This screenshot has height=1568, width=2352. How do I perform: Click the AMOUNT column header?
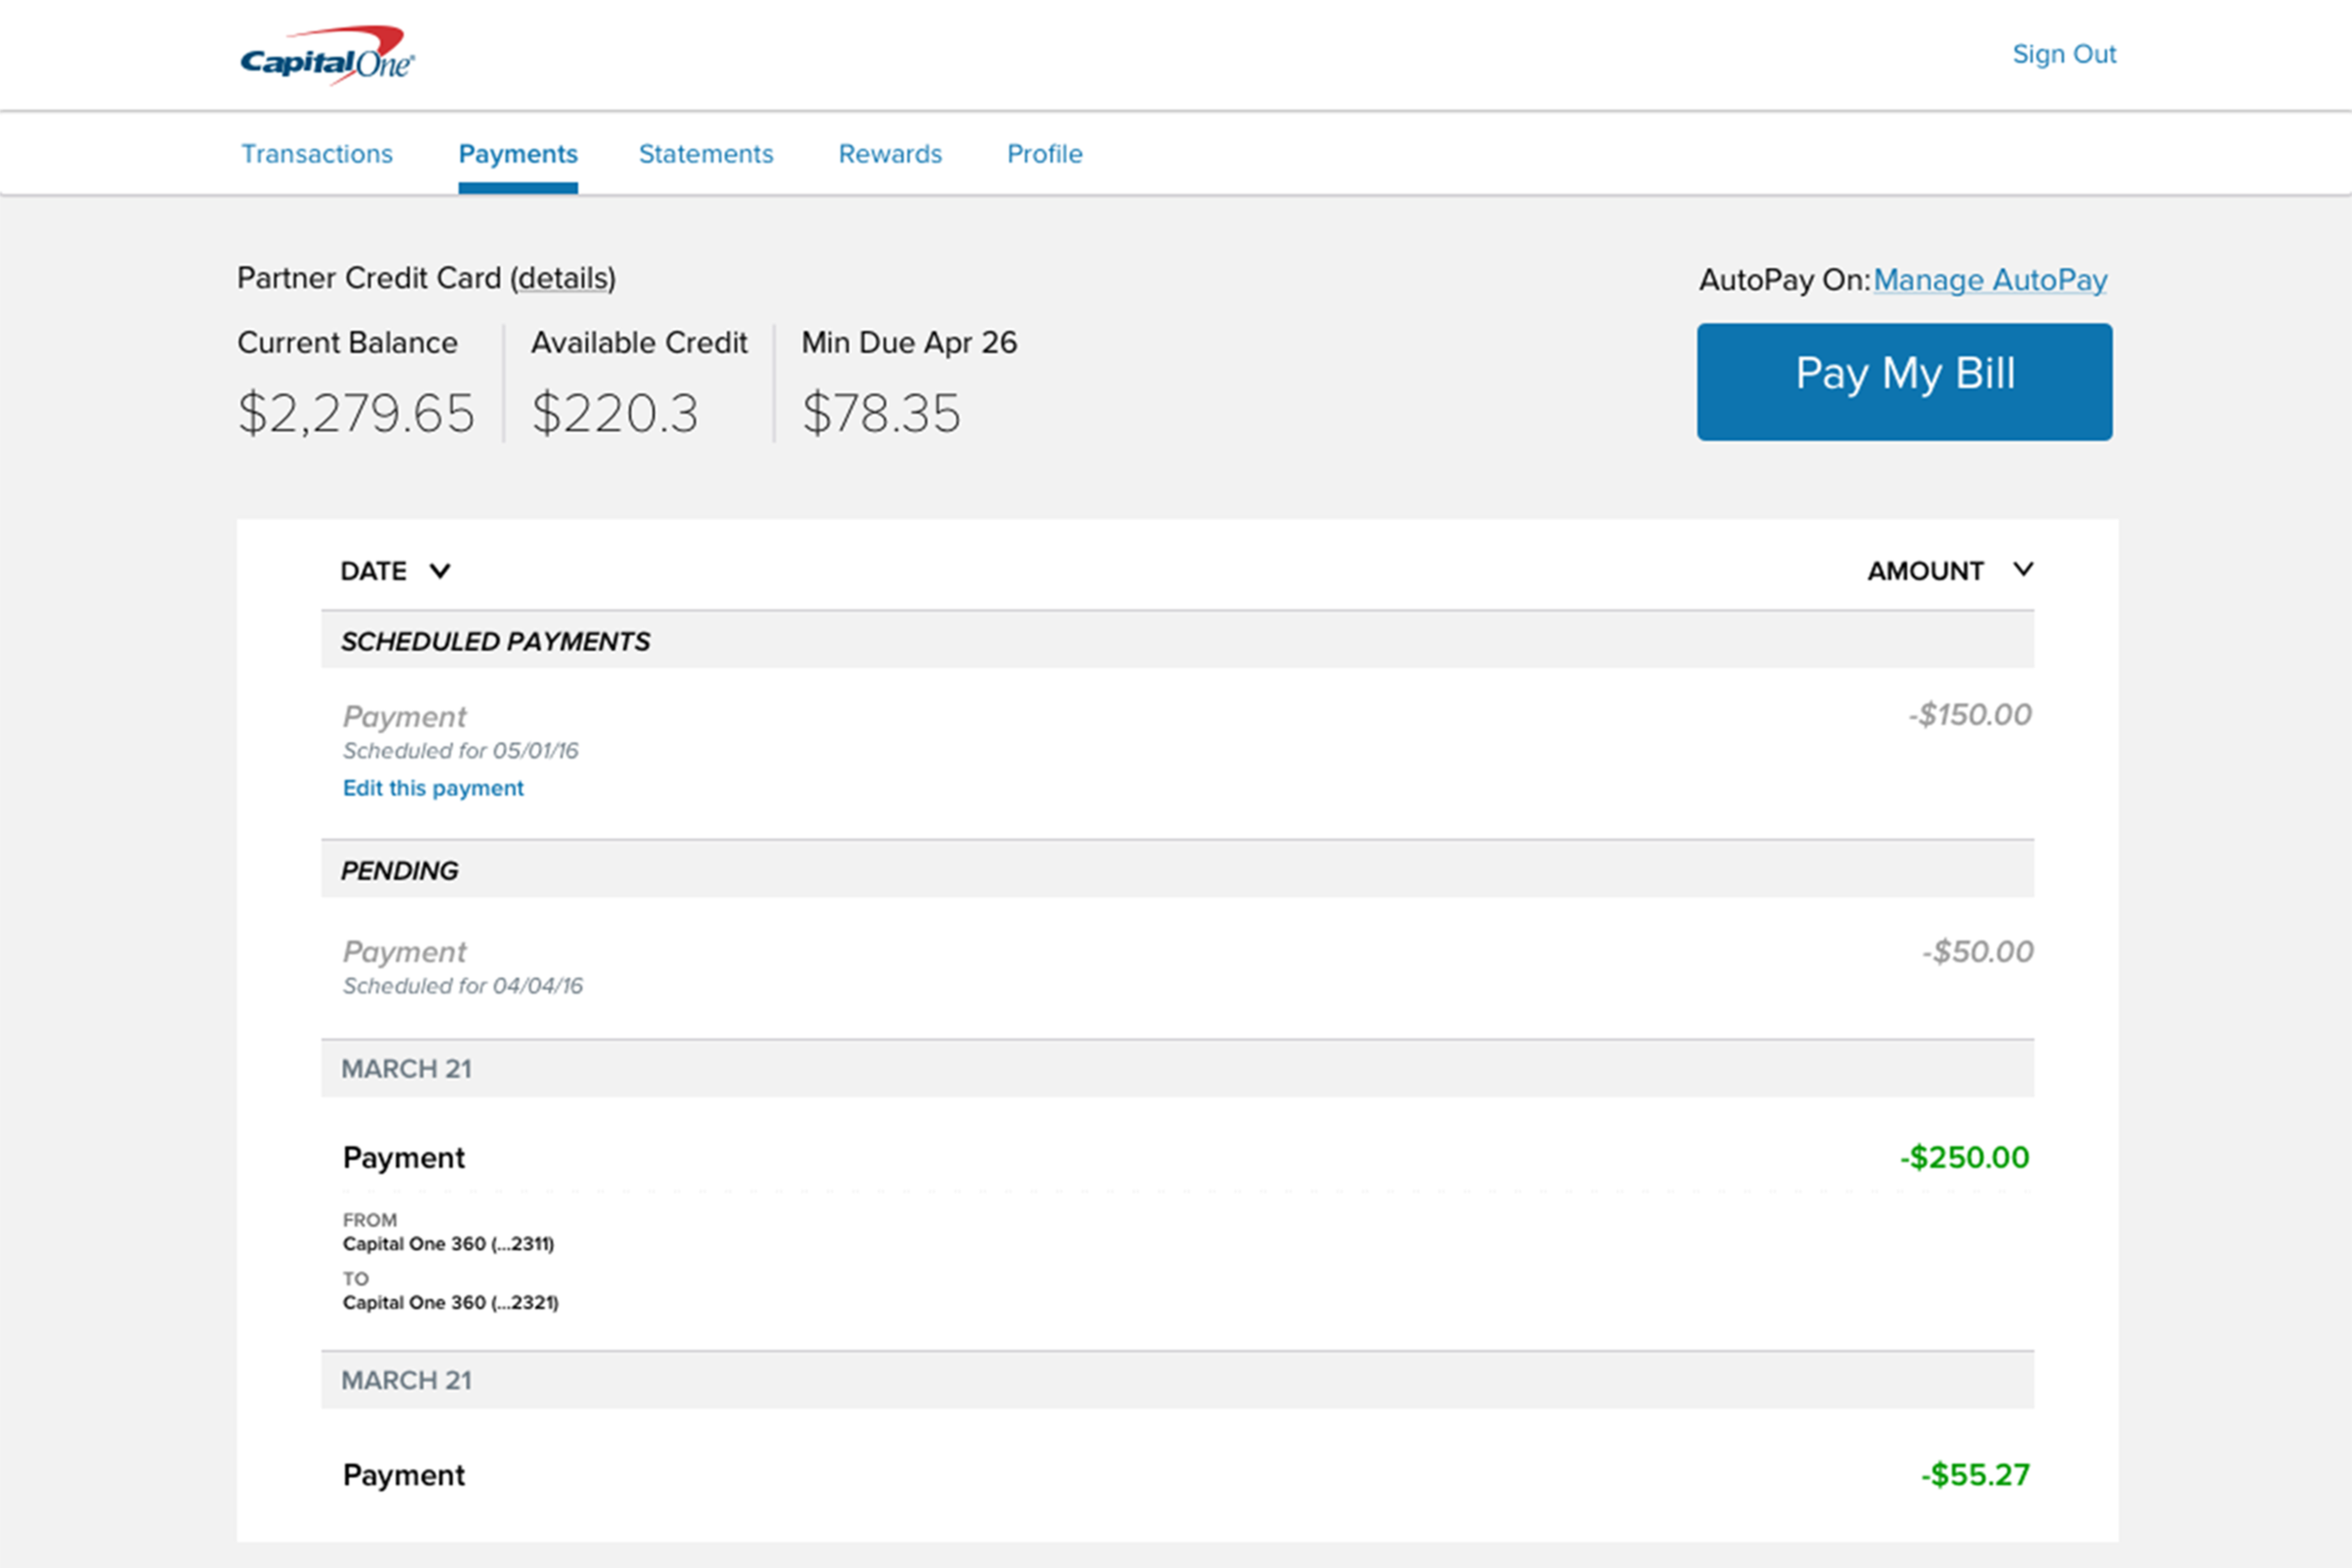coord(1925,571)
